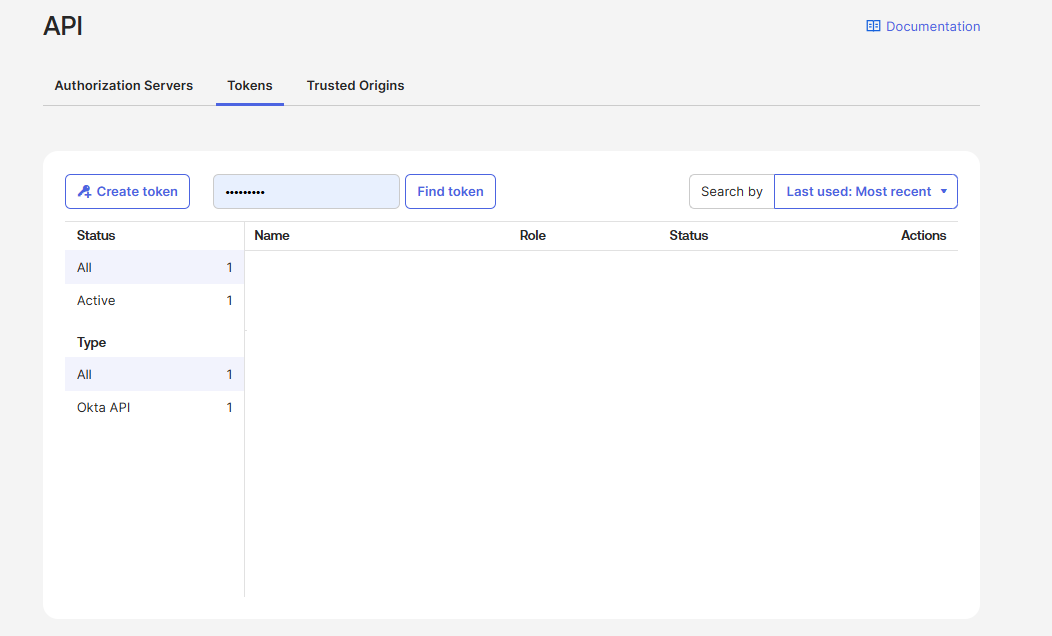Viewport: 1052px width, 636px height.
Task: Open the Documentation link
Action: click(x=932, y=27)
